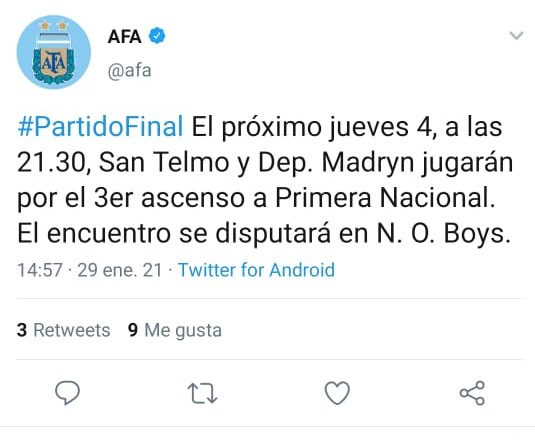Click the AFA display name
This screenshot has width=535, height=440.
(125, 36)
